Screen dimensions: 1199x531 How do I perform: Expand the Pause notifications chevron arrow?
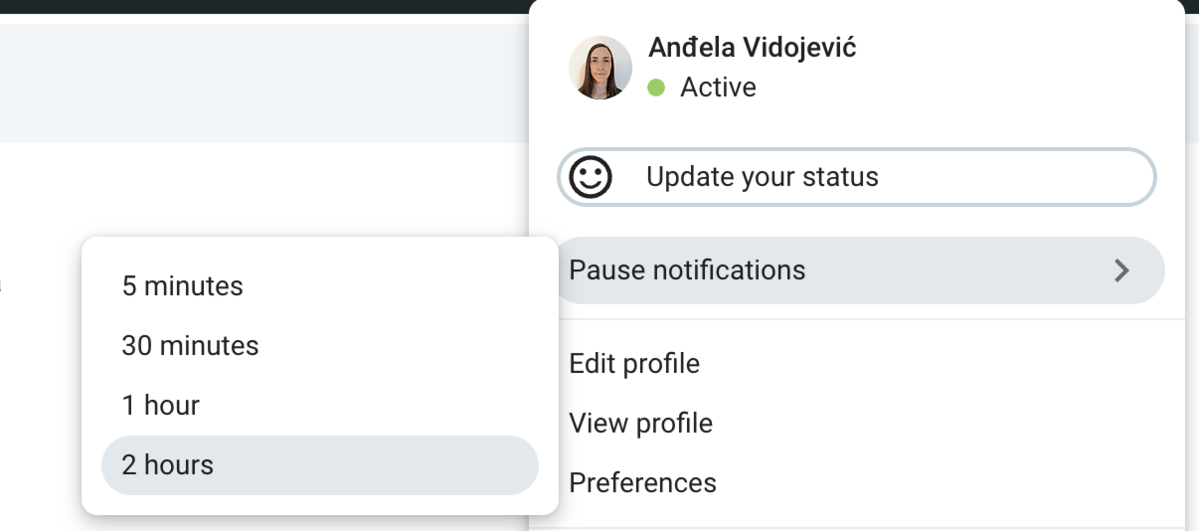pos(1121,270)
